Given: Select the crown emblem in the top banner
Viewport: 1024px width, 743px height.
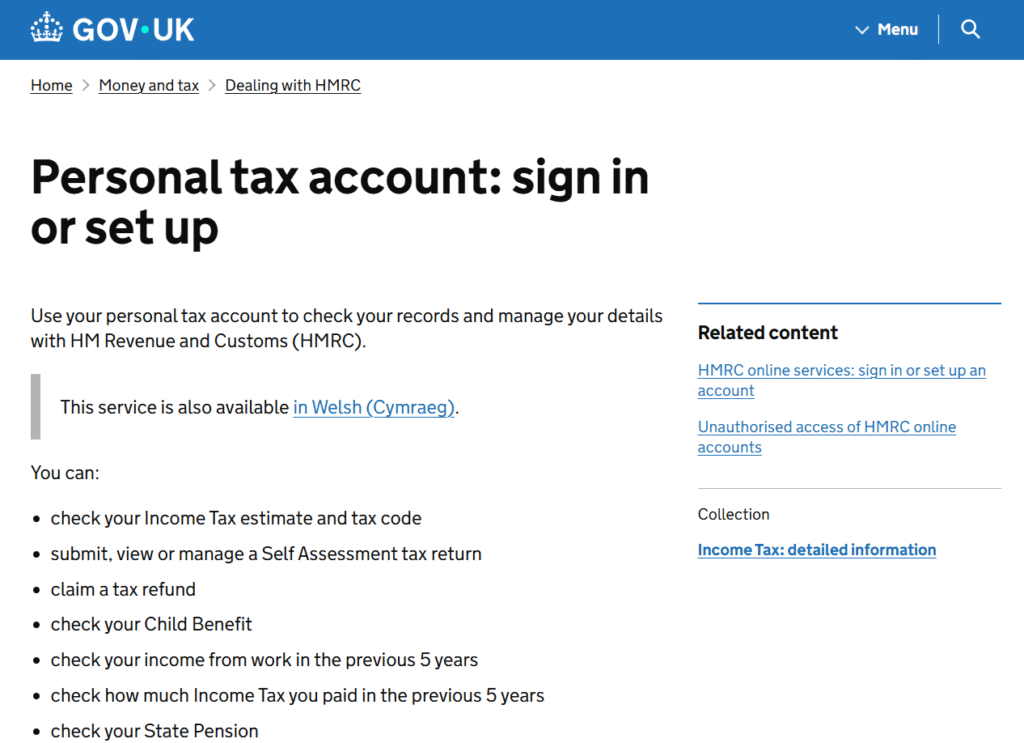Looking at the screenshot, I should (x=45, y=28).
